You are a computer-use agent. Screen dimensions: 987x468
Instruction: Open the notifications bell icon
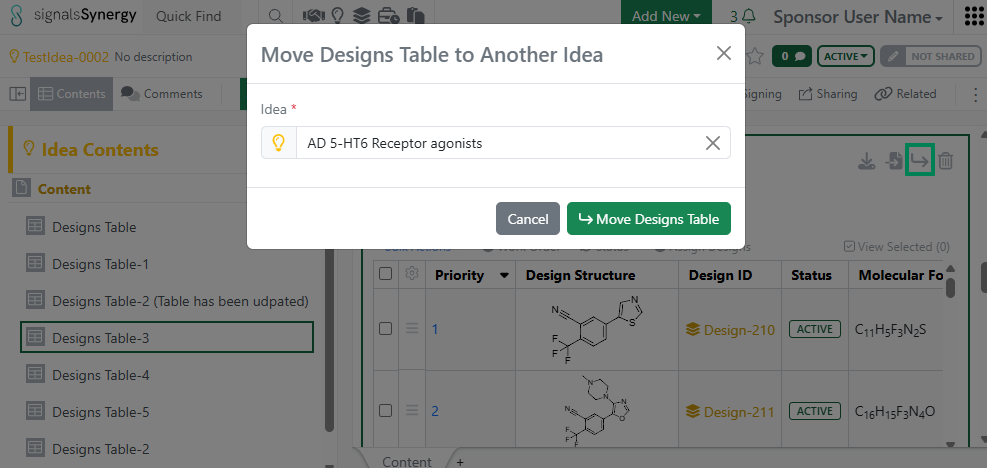tap(749, 17)
